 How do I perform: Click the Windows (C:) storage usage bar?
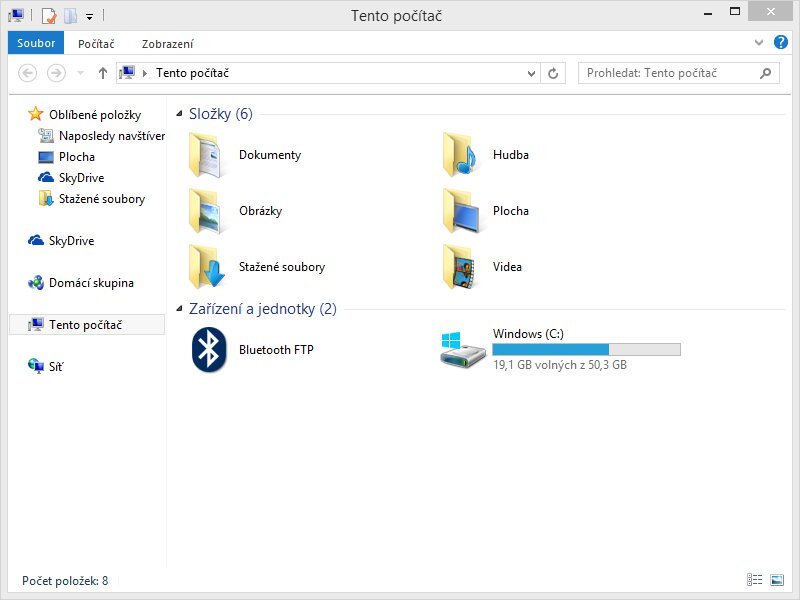586,350
